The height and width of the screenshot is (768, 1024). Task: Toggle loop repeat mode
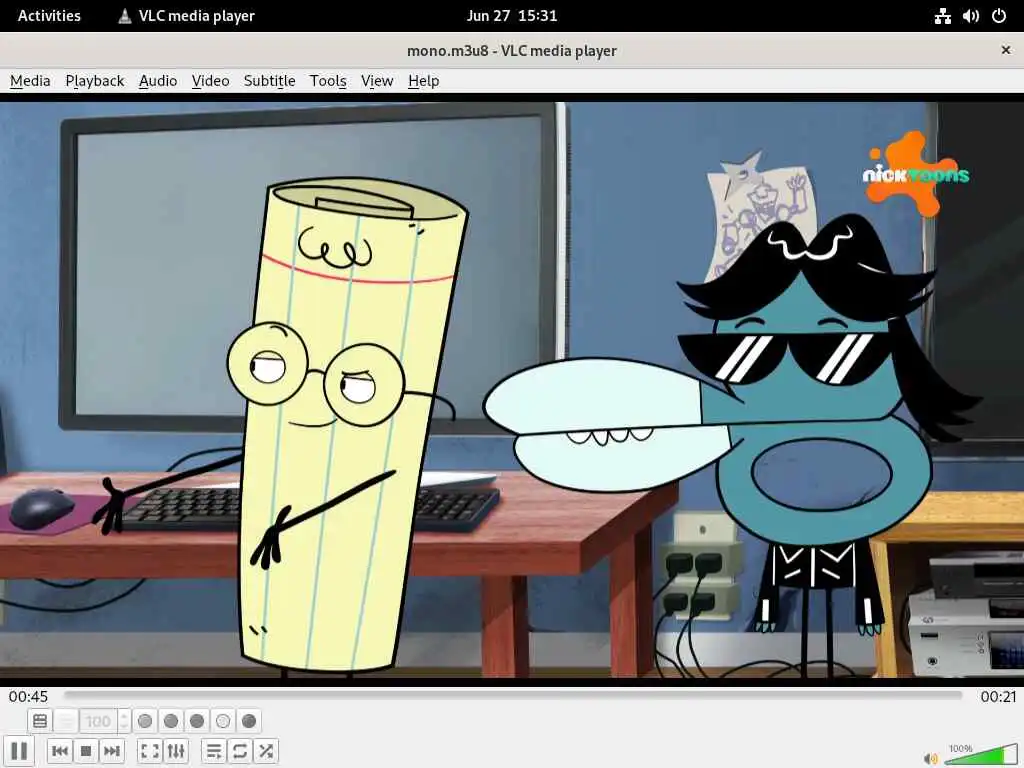point(240,751)
